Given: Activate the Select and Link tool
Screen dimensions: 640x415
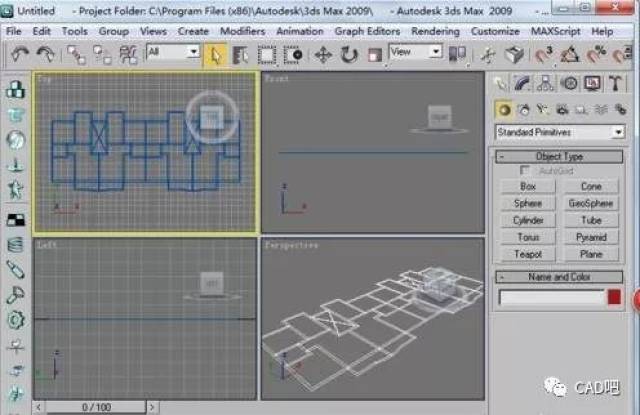Looking at the screenshot, I should pos(76,55).
